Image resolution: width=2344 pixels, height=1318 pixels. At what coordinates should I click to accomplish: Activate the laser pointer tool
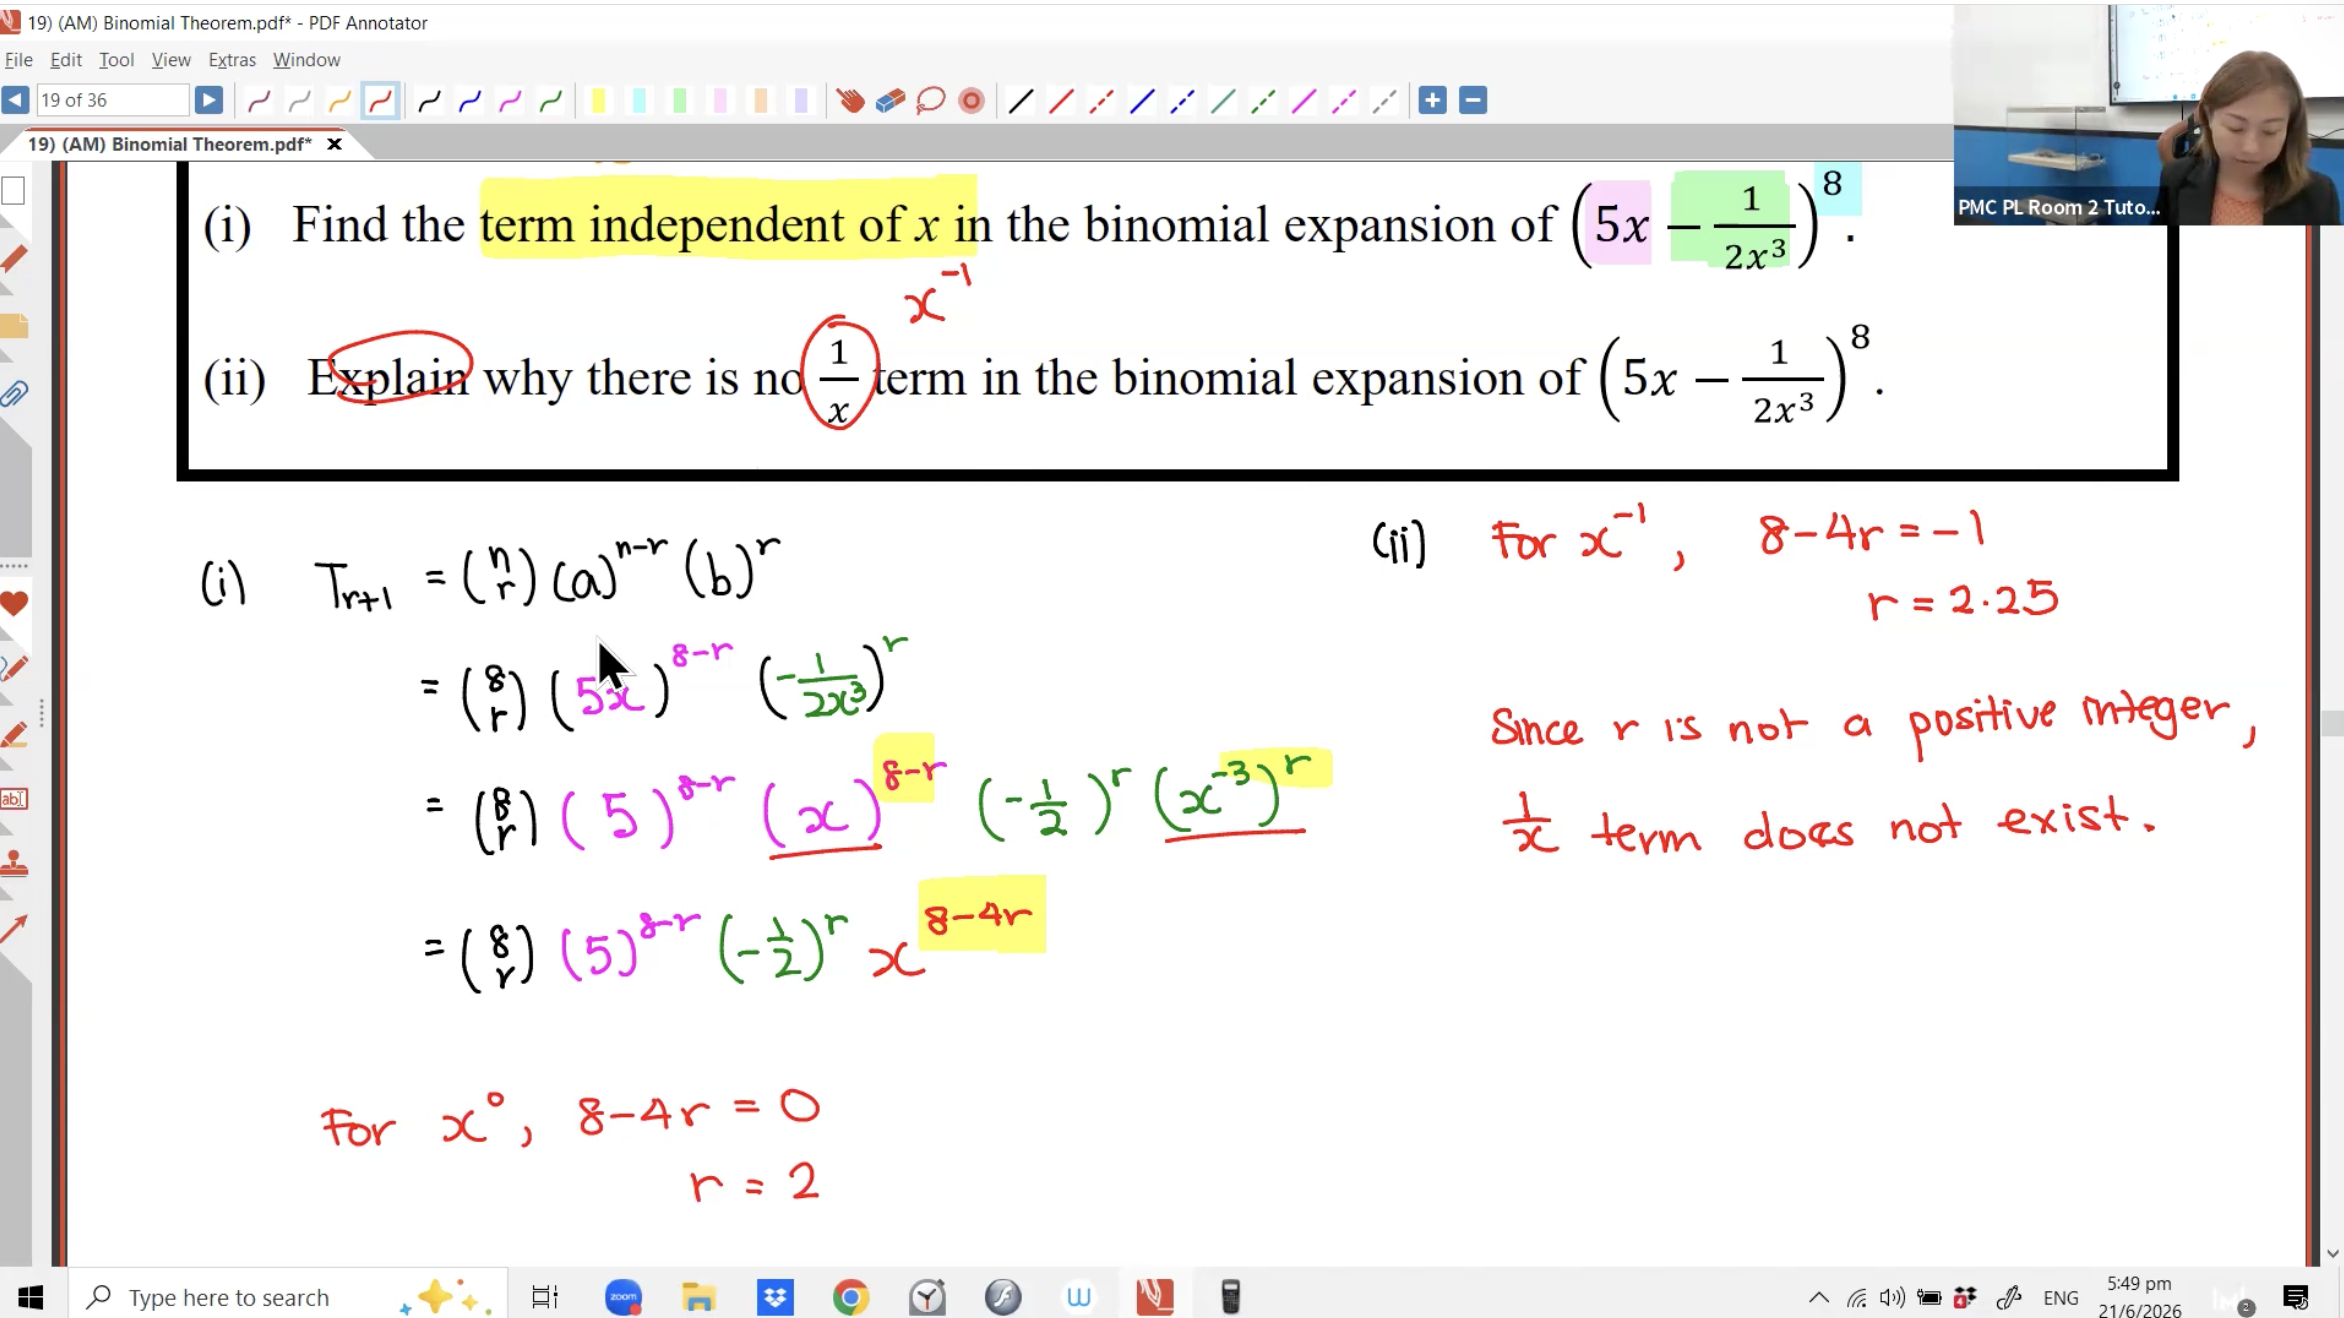click(x=971, y=100)
